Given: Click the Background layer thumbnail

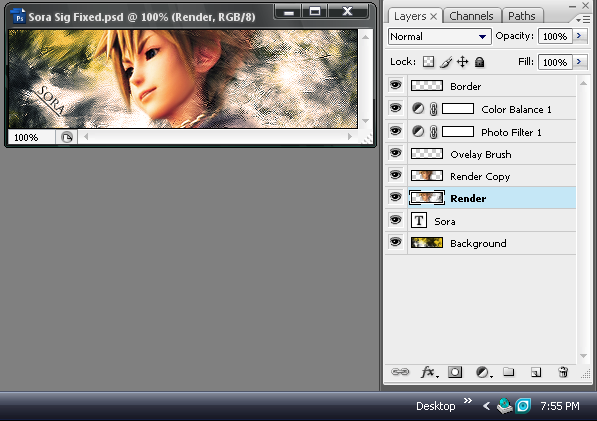Looking at the screenshot, I should [427, 242].
